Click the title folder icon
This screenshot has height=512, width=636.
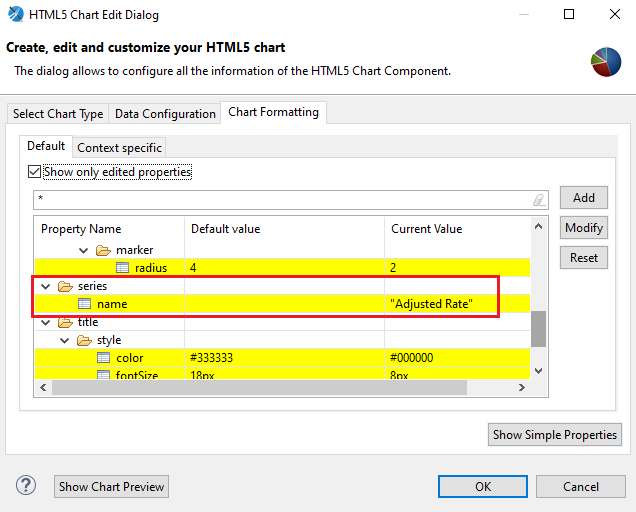66,322
